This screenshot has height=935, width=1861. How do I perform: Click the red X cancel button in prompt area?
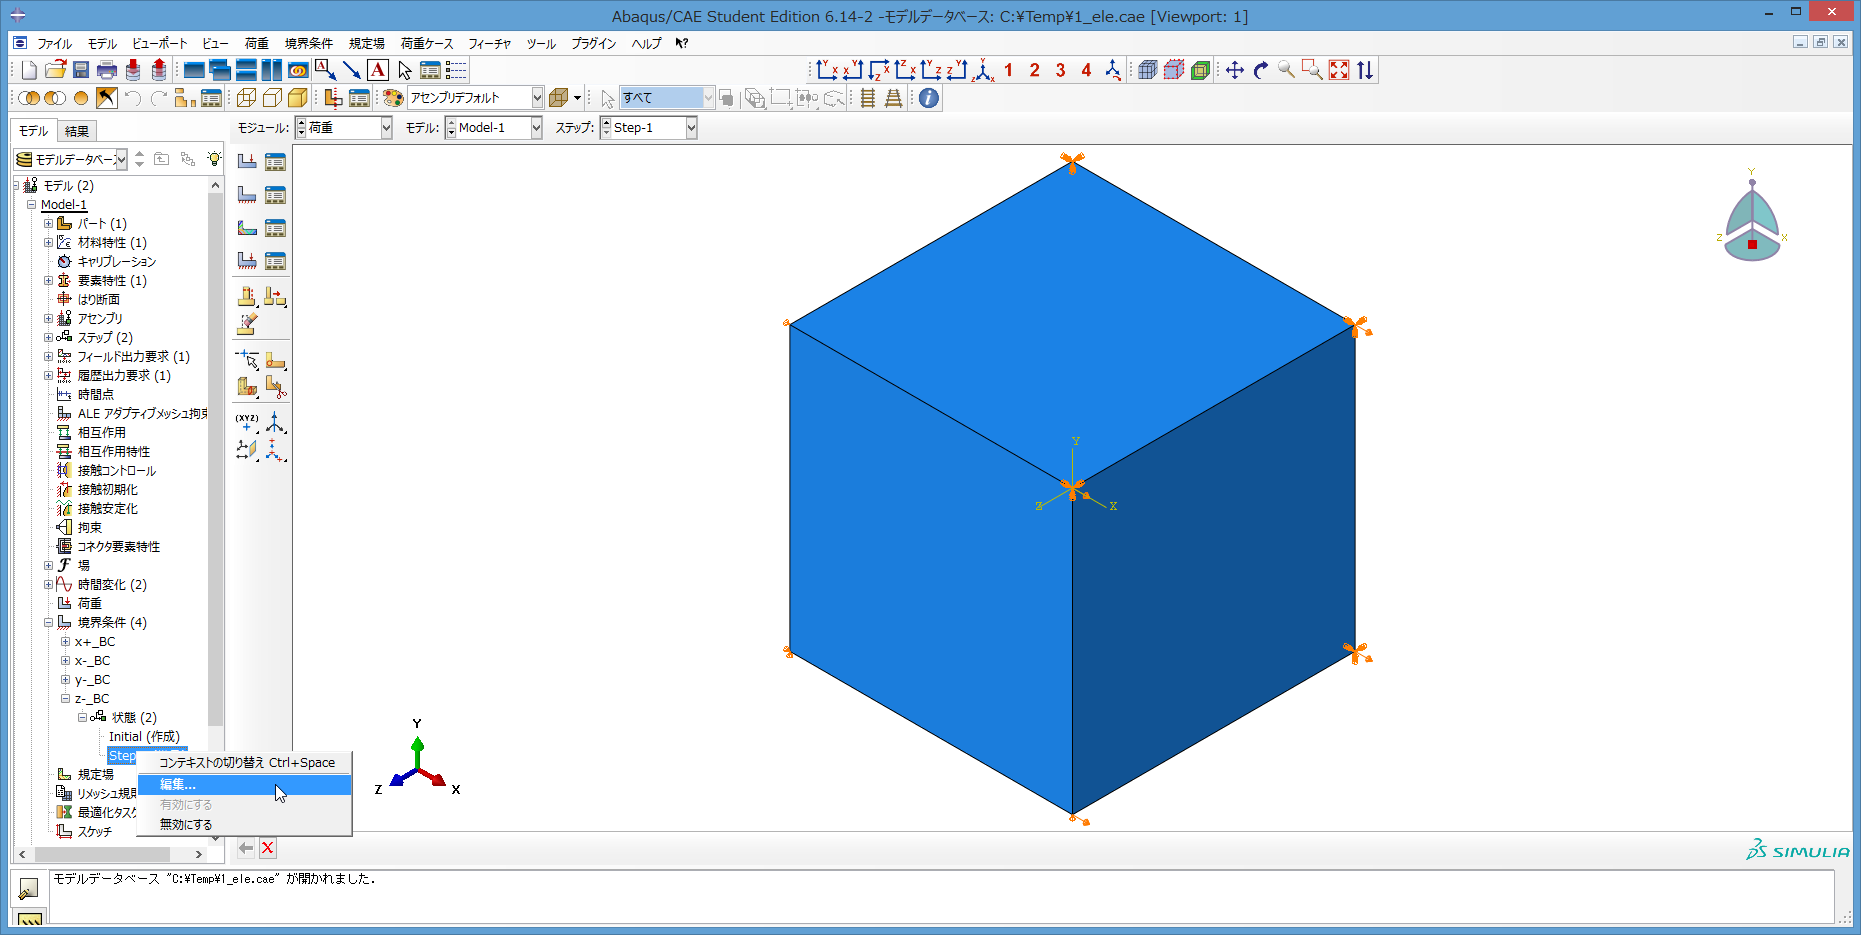268,849
